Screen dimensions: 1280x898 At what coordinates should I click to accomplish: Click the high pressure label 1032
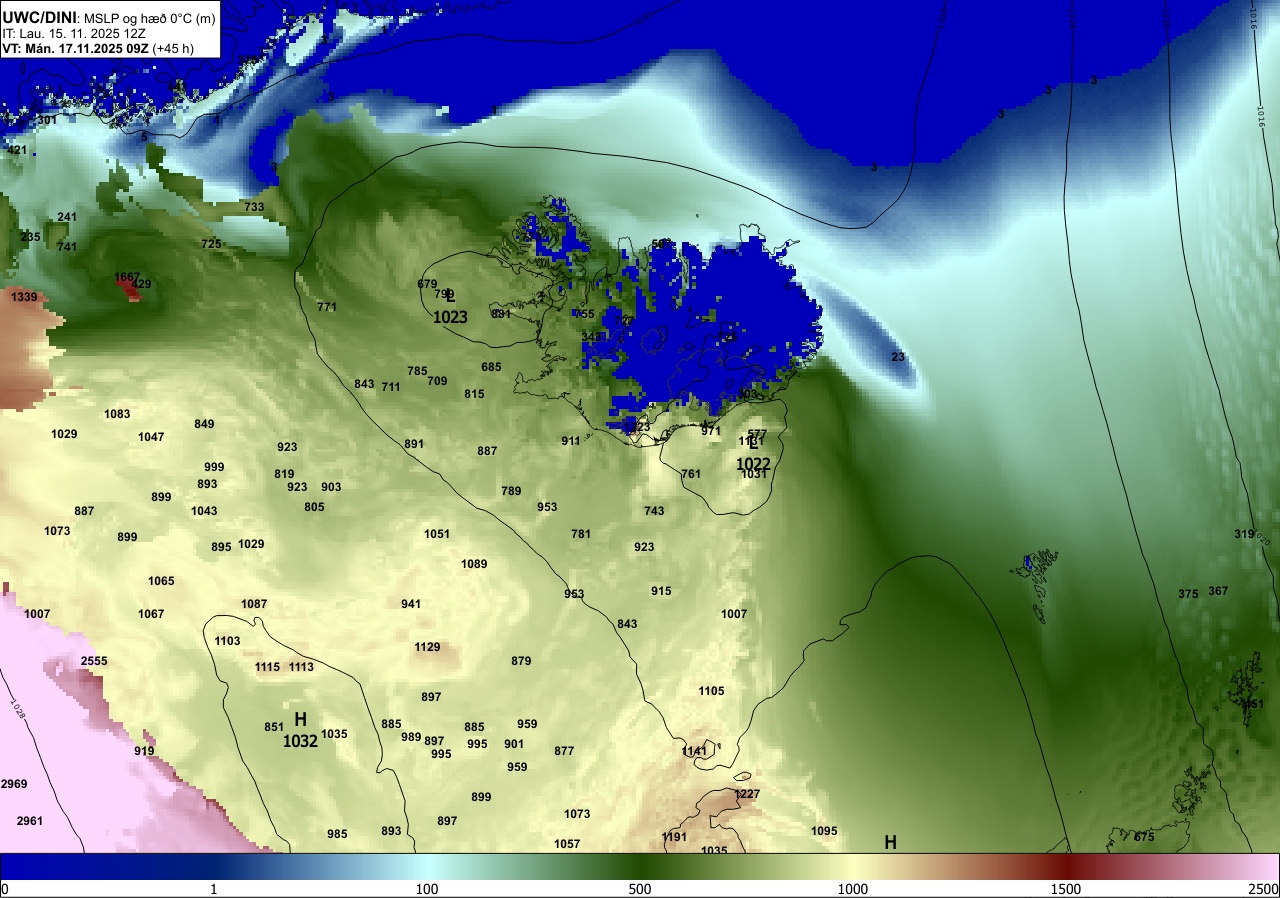click(300, 741)
